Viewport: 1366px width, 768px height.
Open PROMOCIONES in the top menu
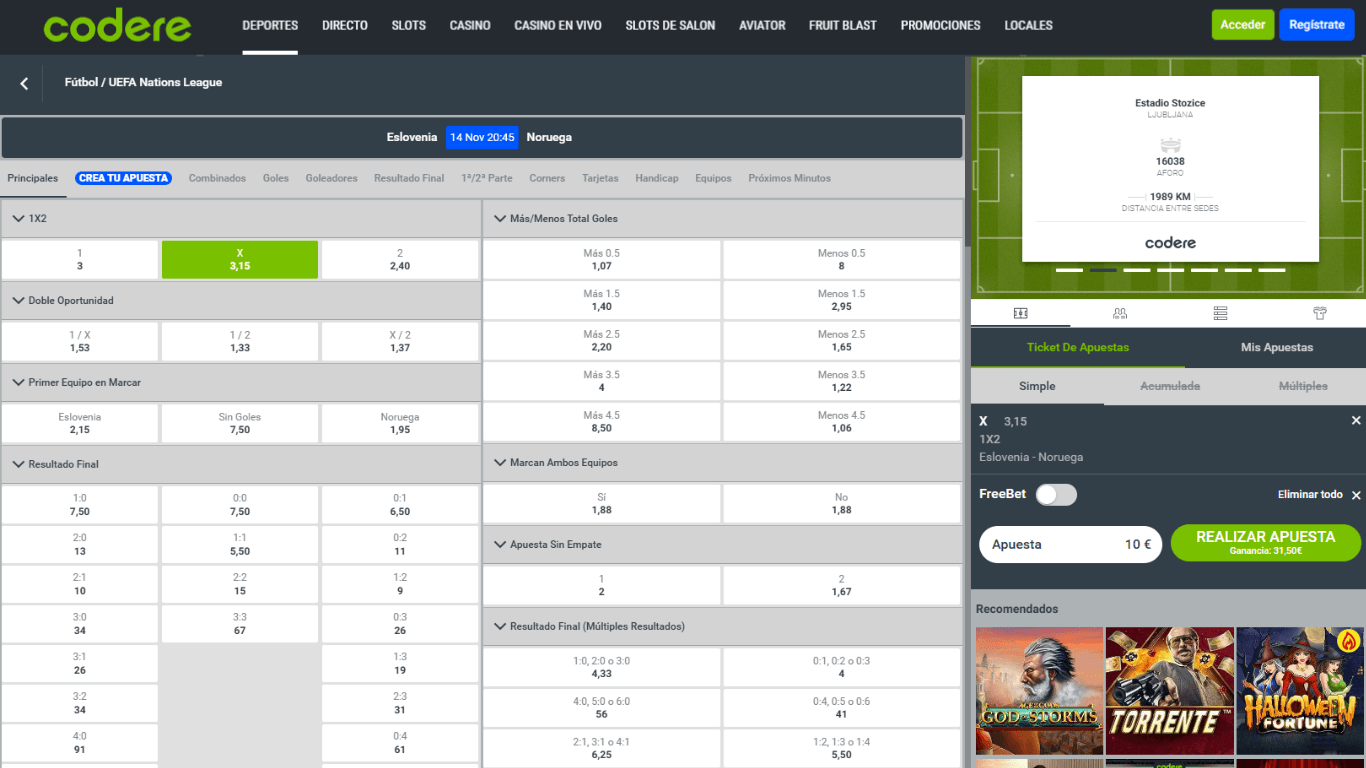(940, 25)
